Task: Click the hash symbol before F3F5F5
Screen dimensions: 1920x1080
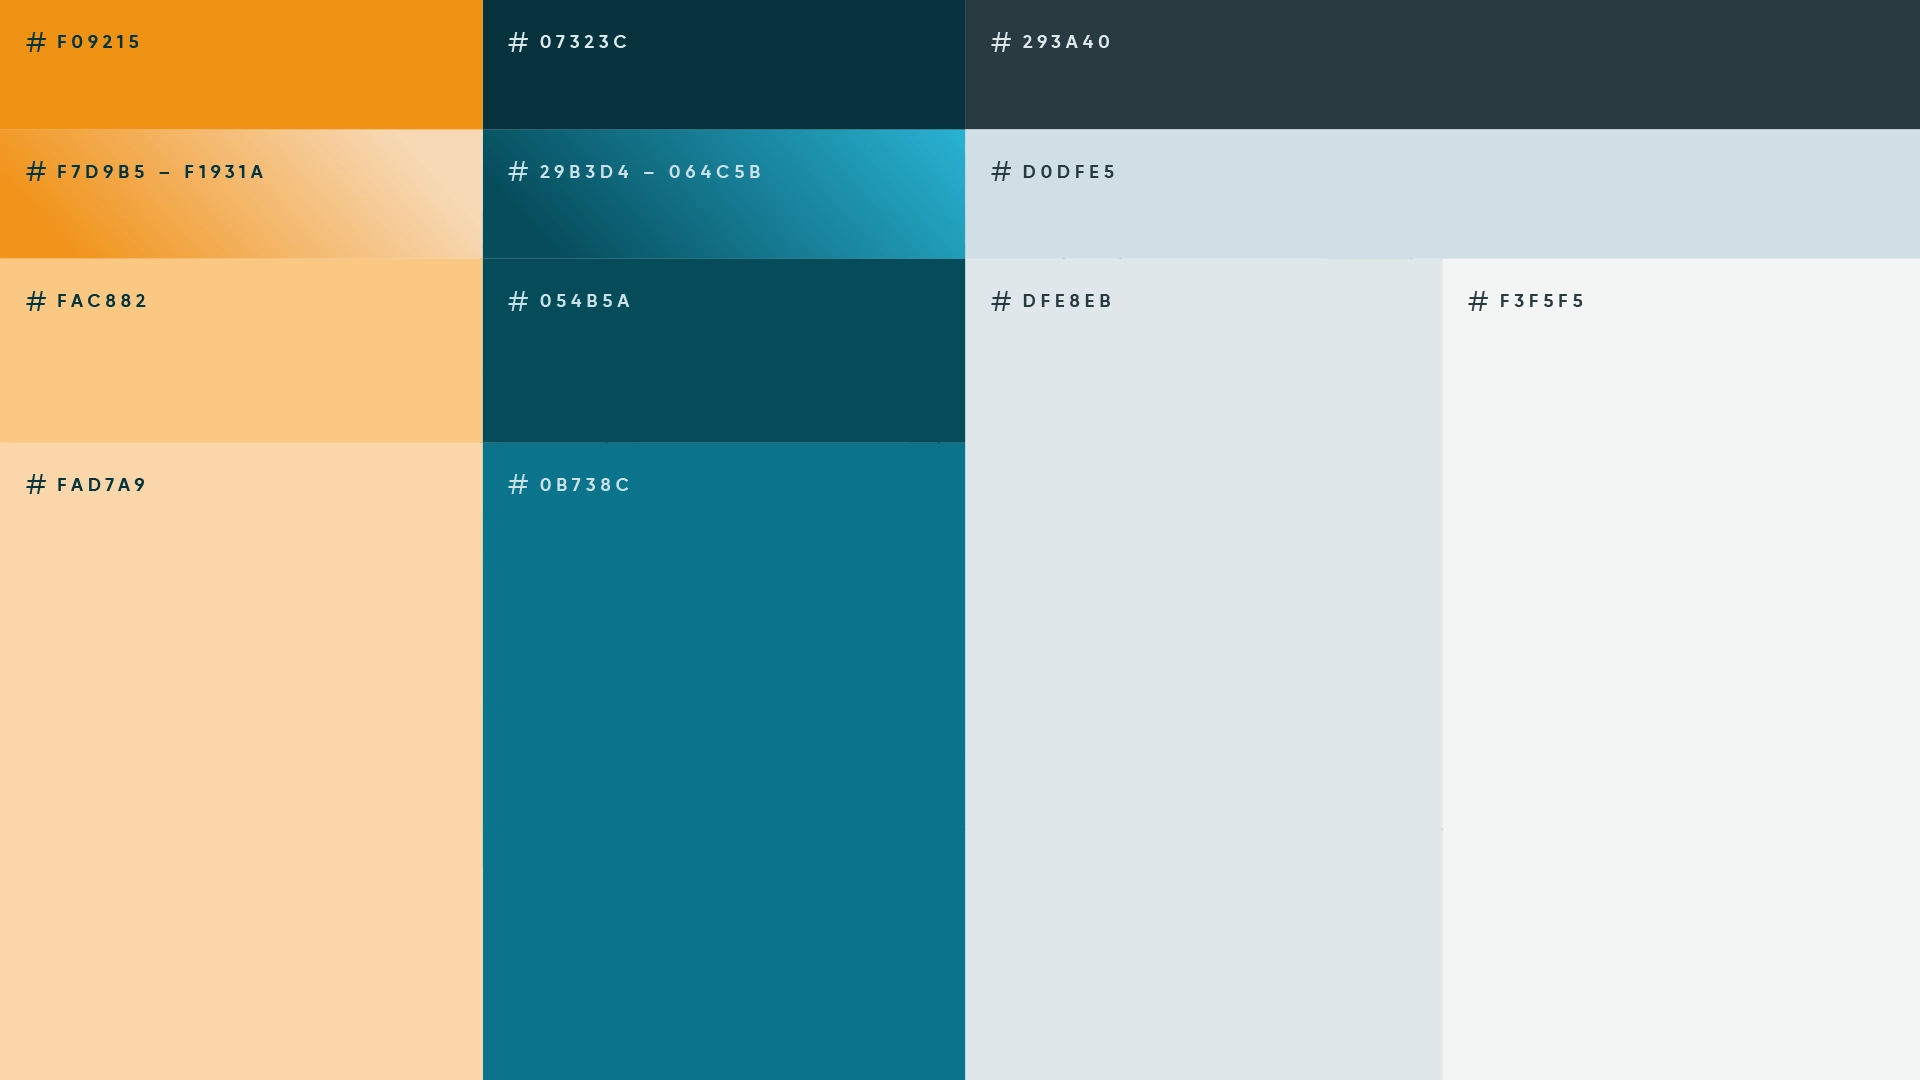Action: pyautogui.click(x=1478, y=301)
